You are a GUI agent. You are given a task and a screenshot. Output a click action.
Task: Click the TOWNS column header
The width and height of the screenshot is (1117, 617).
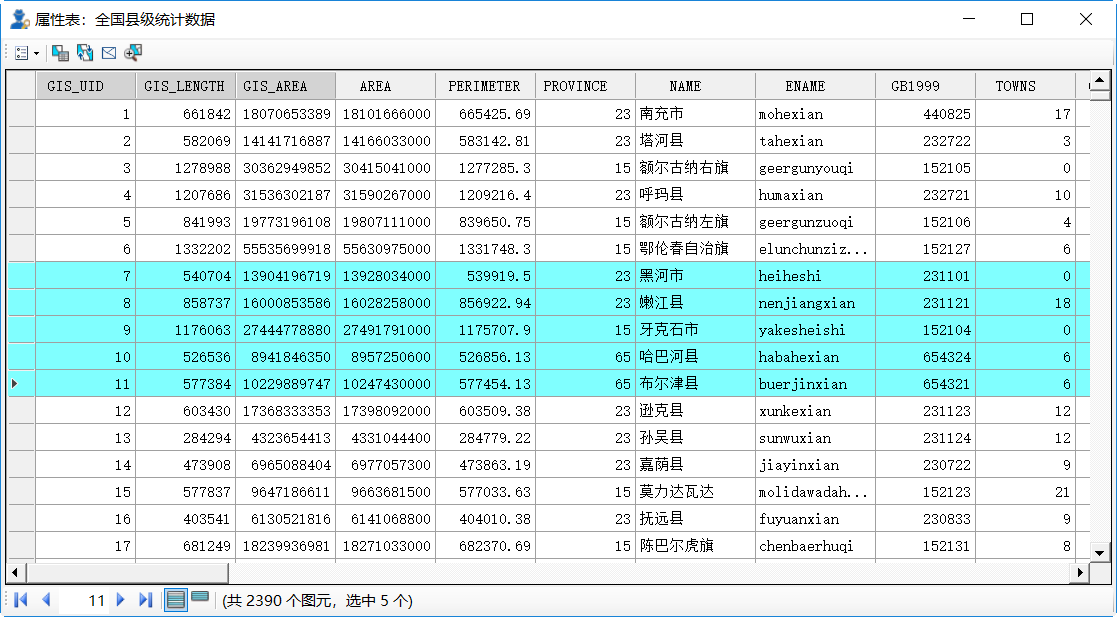click(x=1025, y=86)
